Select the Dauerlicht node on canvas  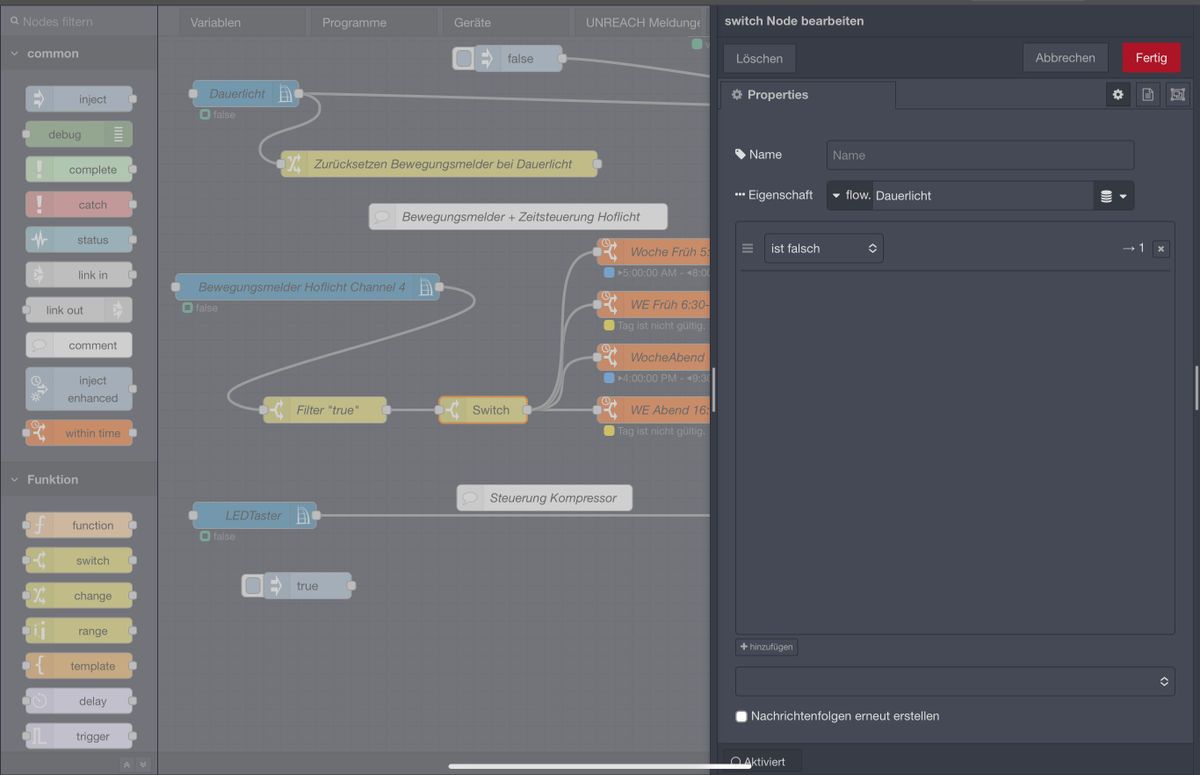(x=246, y=94)
